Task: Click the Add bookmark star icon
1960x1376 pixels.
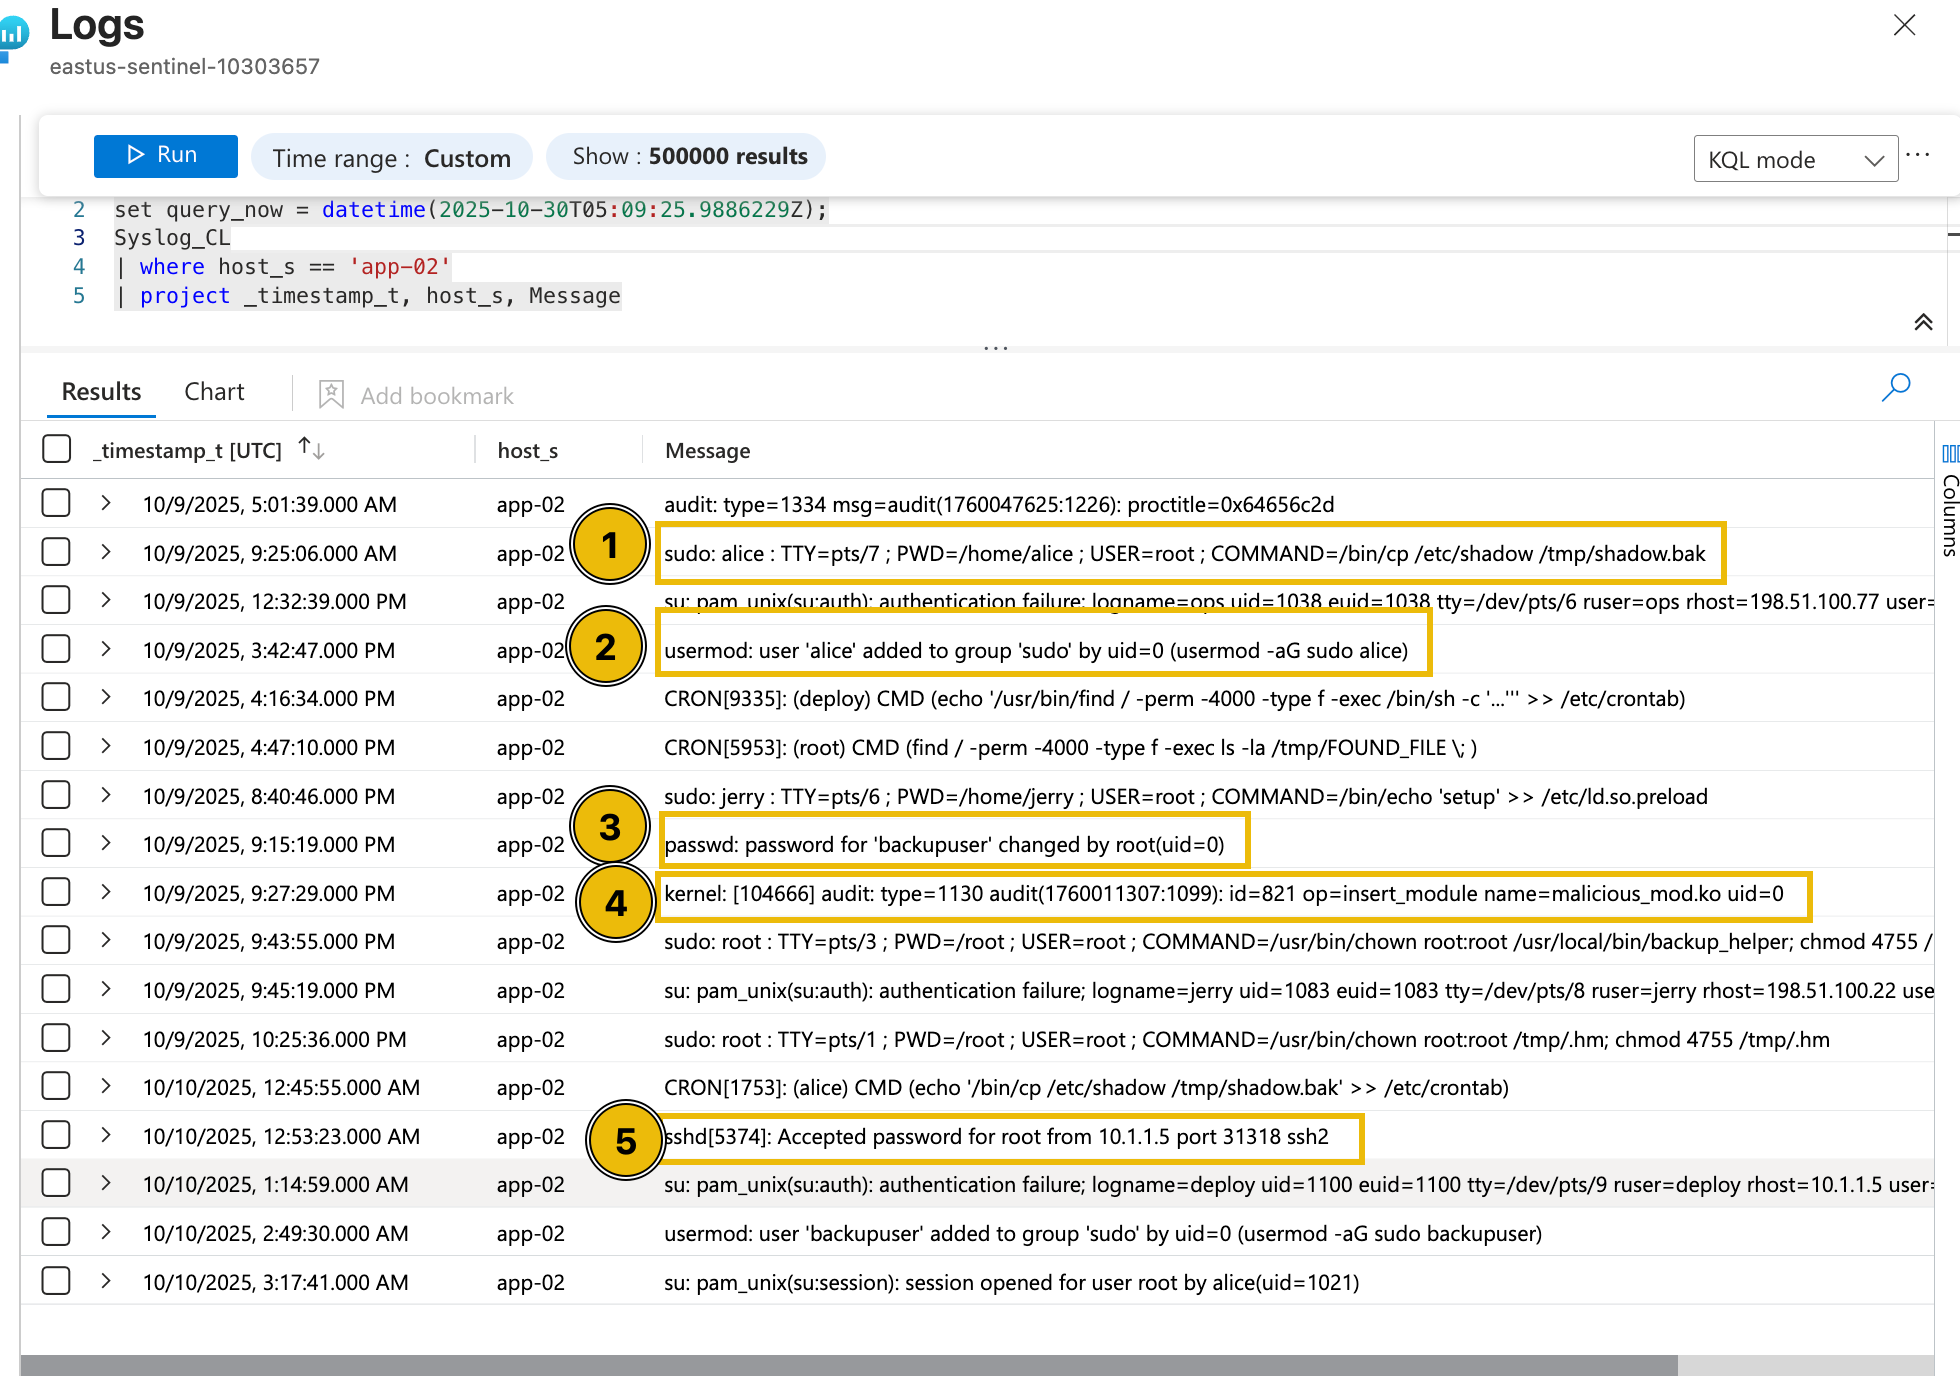Action: (330, 394)
